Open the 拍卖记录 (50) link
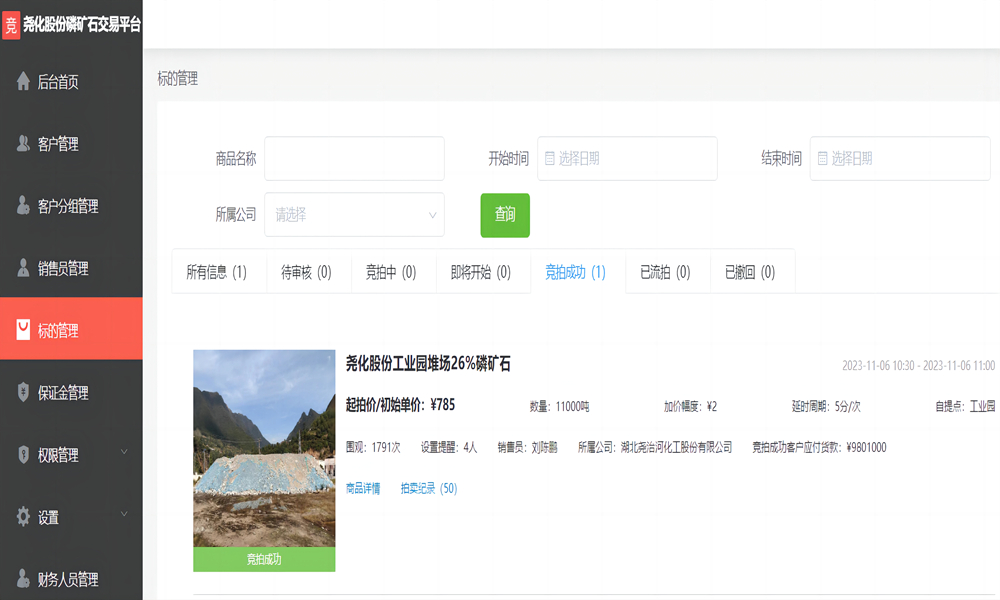 428,489
